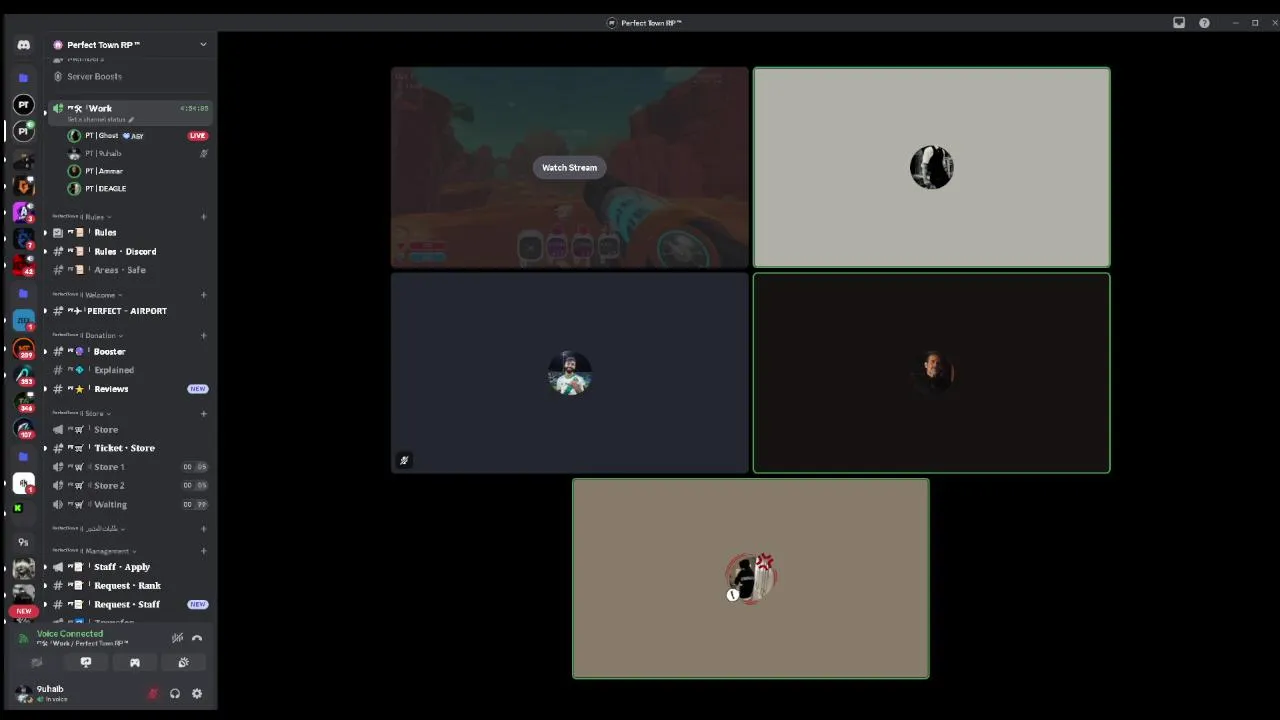Add channel to Donation category
This screenshot has width=1280, height=720.
[203, 335]
